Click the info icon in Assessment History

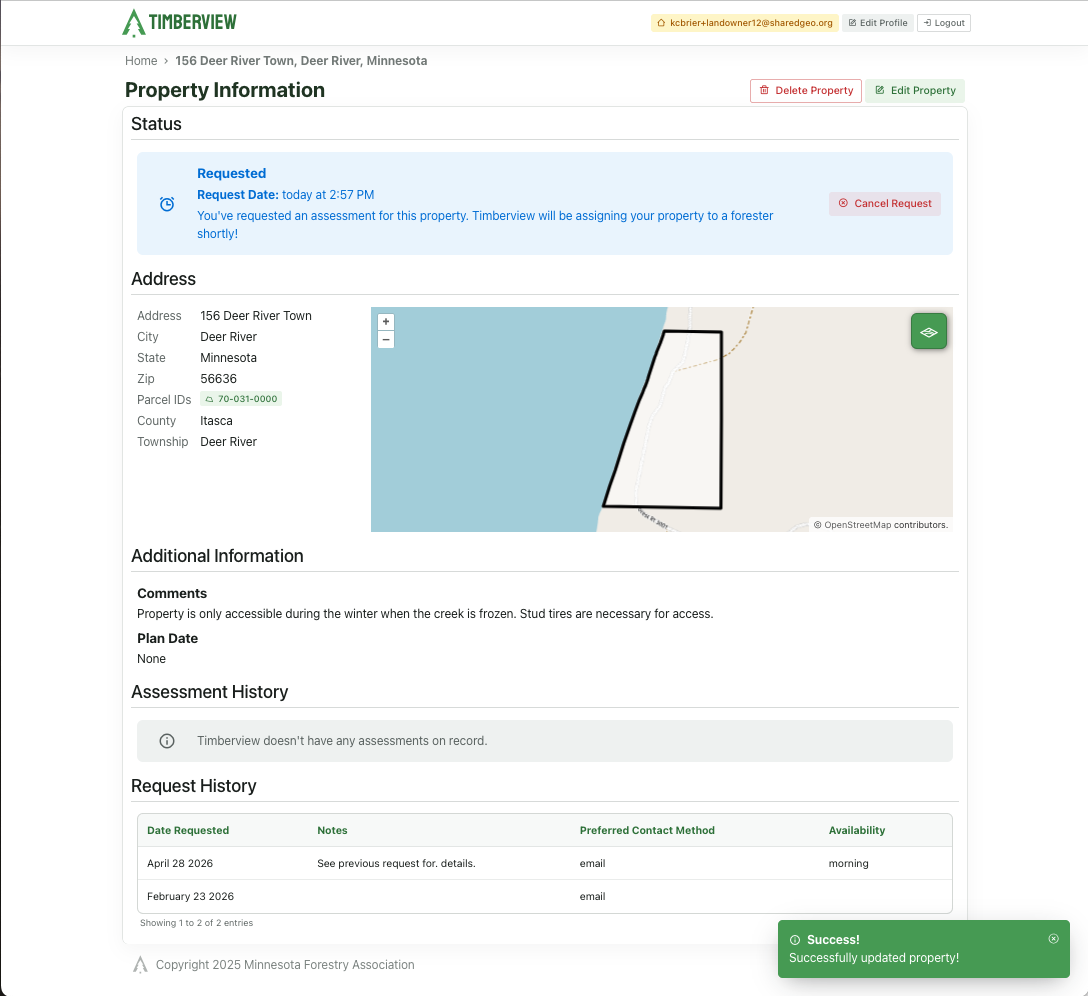pyautogui.click(x=167, y=741)
